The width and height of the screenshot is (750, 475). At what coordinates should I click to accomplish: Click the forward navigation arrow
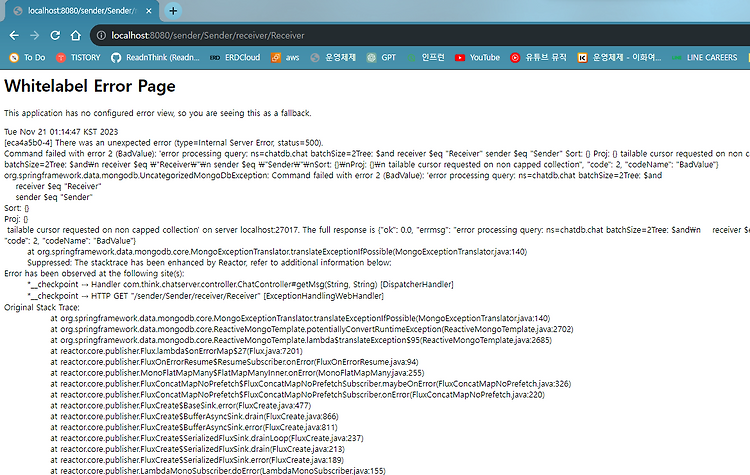(x=34, y=35)
